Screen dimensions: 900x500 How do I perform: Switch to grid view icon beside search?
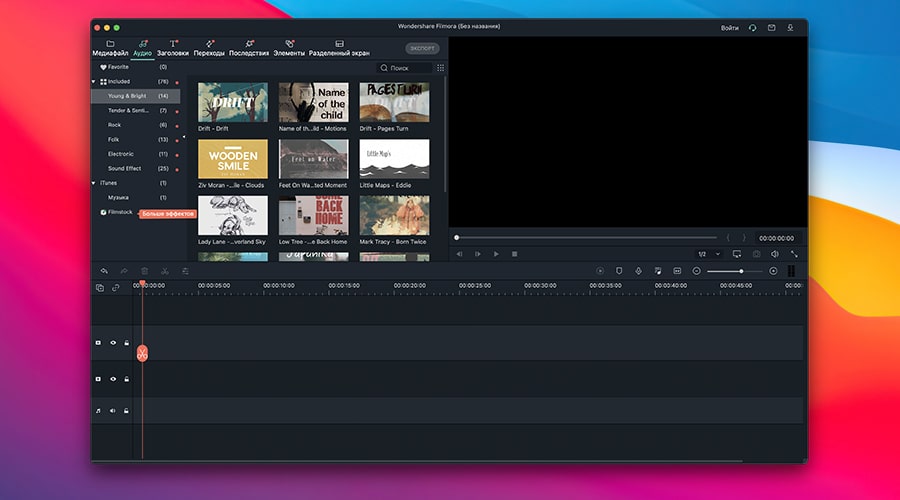(440, 68)
